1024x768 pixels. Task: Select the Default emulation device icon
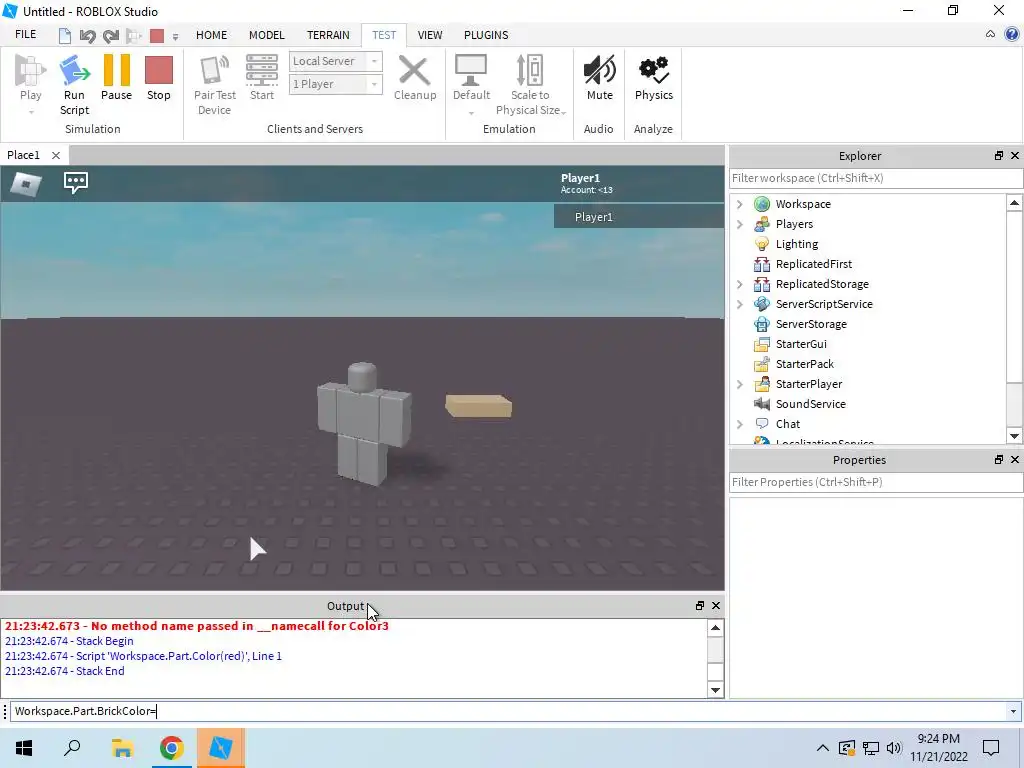click(471, 71)
